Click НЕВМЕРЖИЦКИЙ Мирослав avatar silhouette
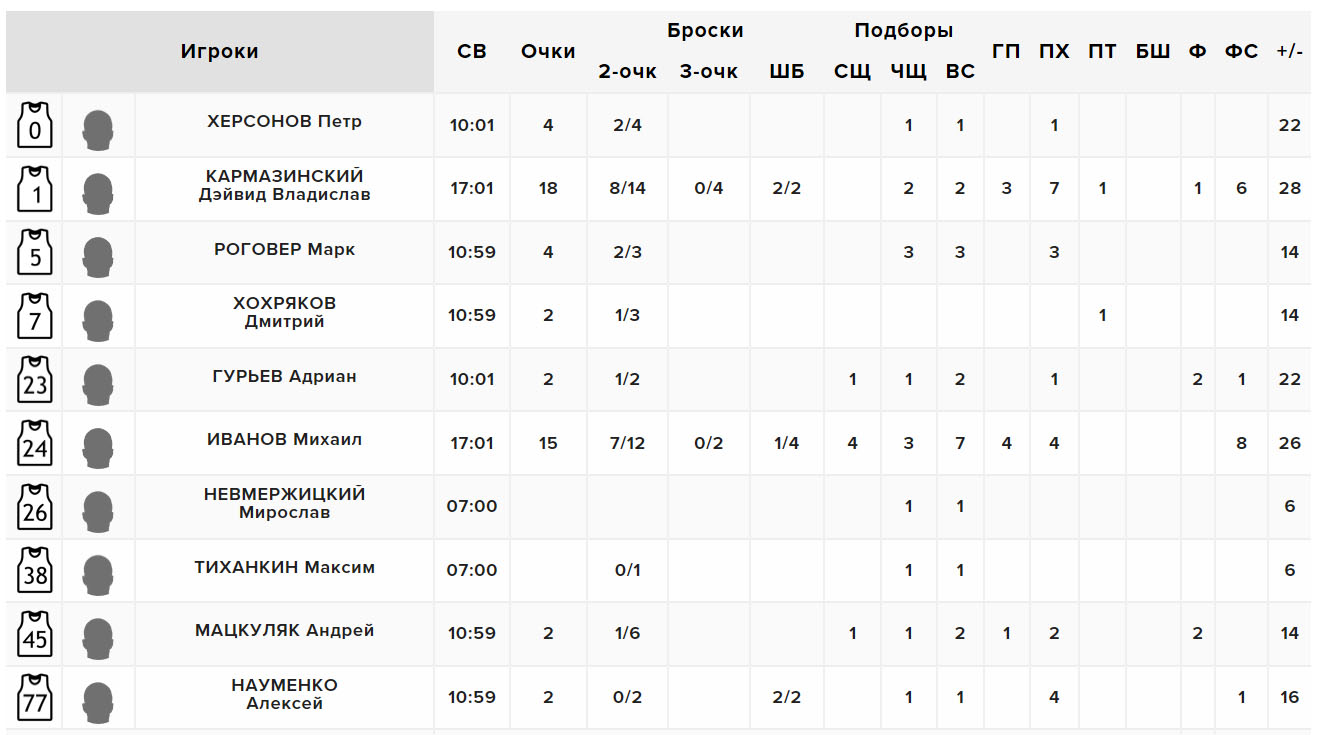Image resolution: width=1323 pixels, height=735 pixels. (98, 507)
